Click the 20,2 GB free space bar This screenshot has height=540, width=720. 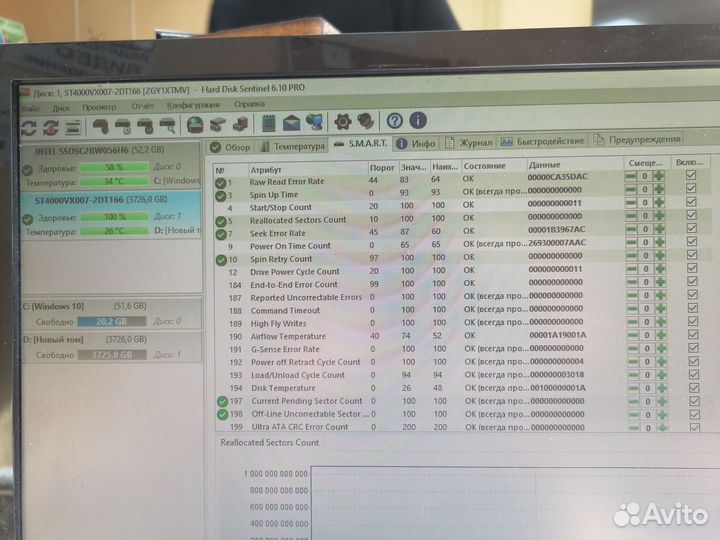[112, 321]
